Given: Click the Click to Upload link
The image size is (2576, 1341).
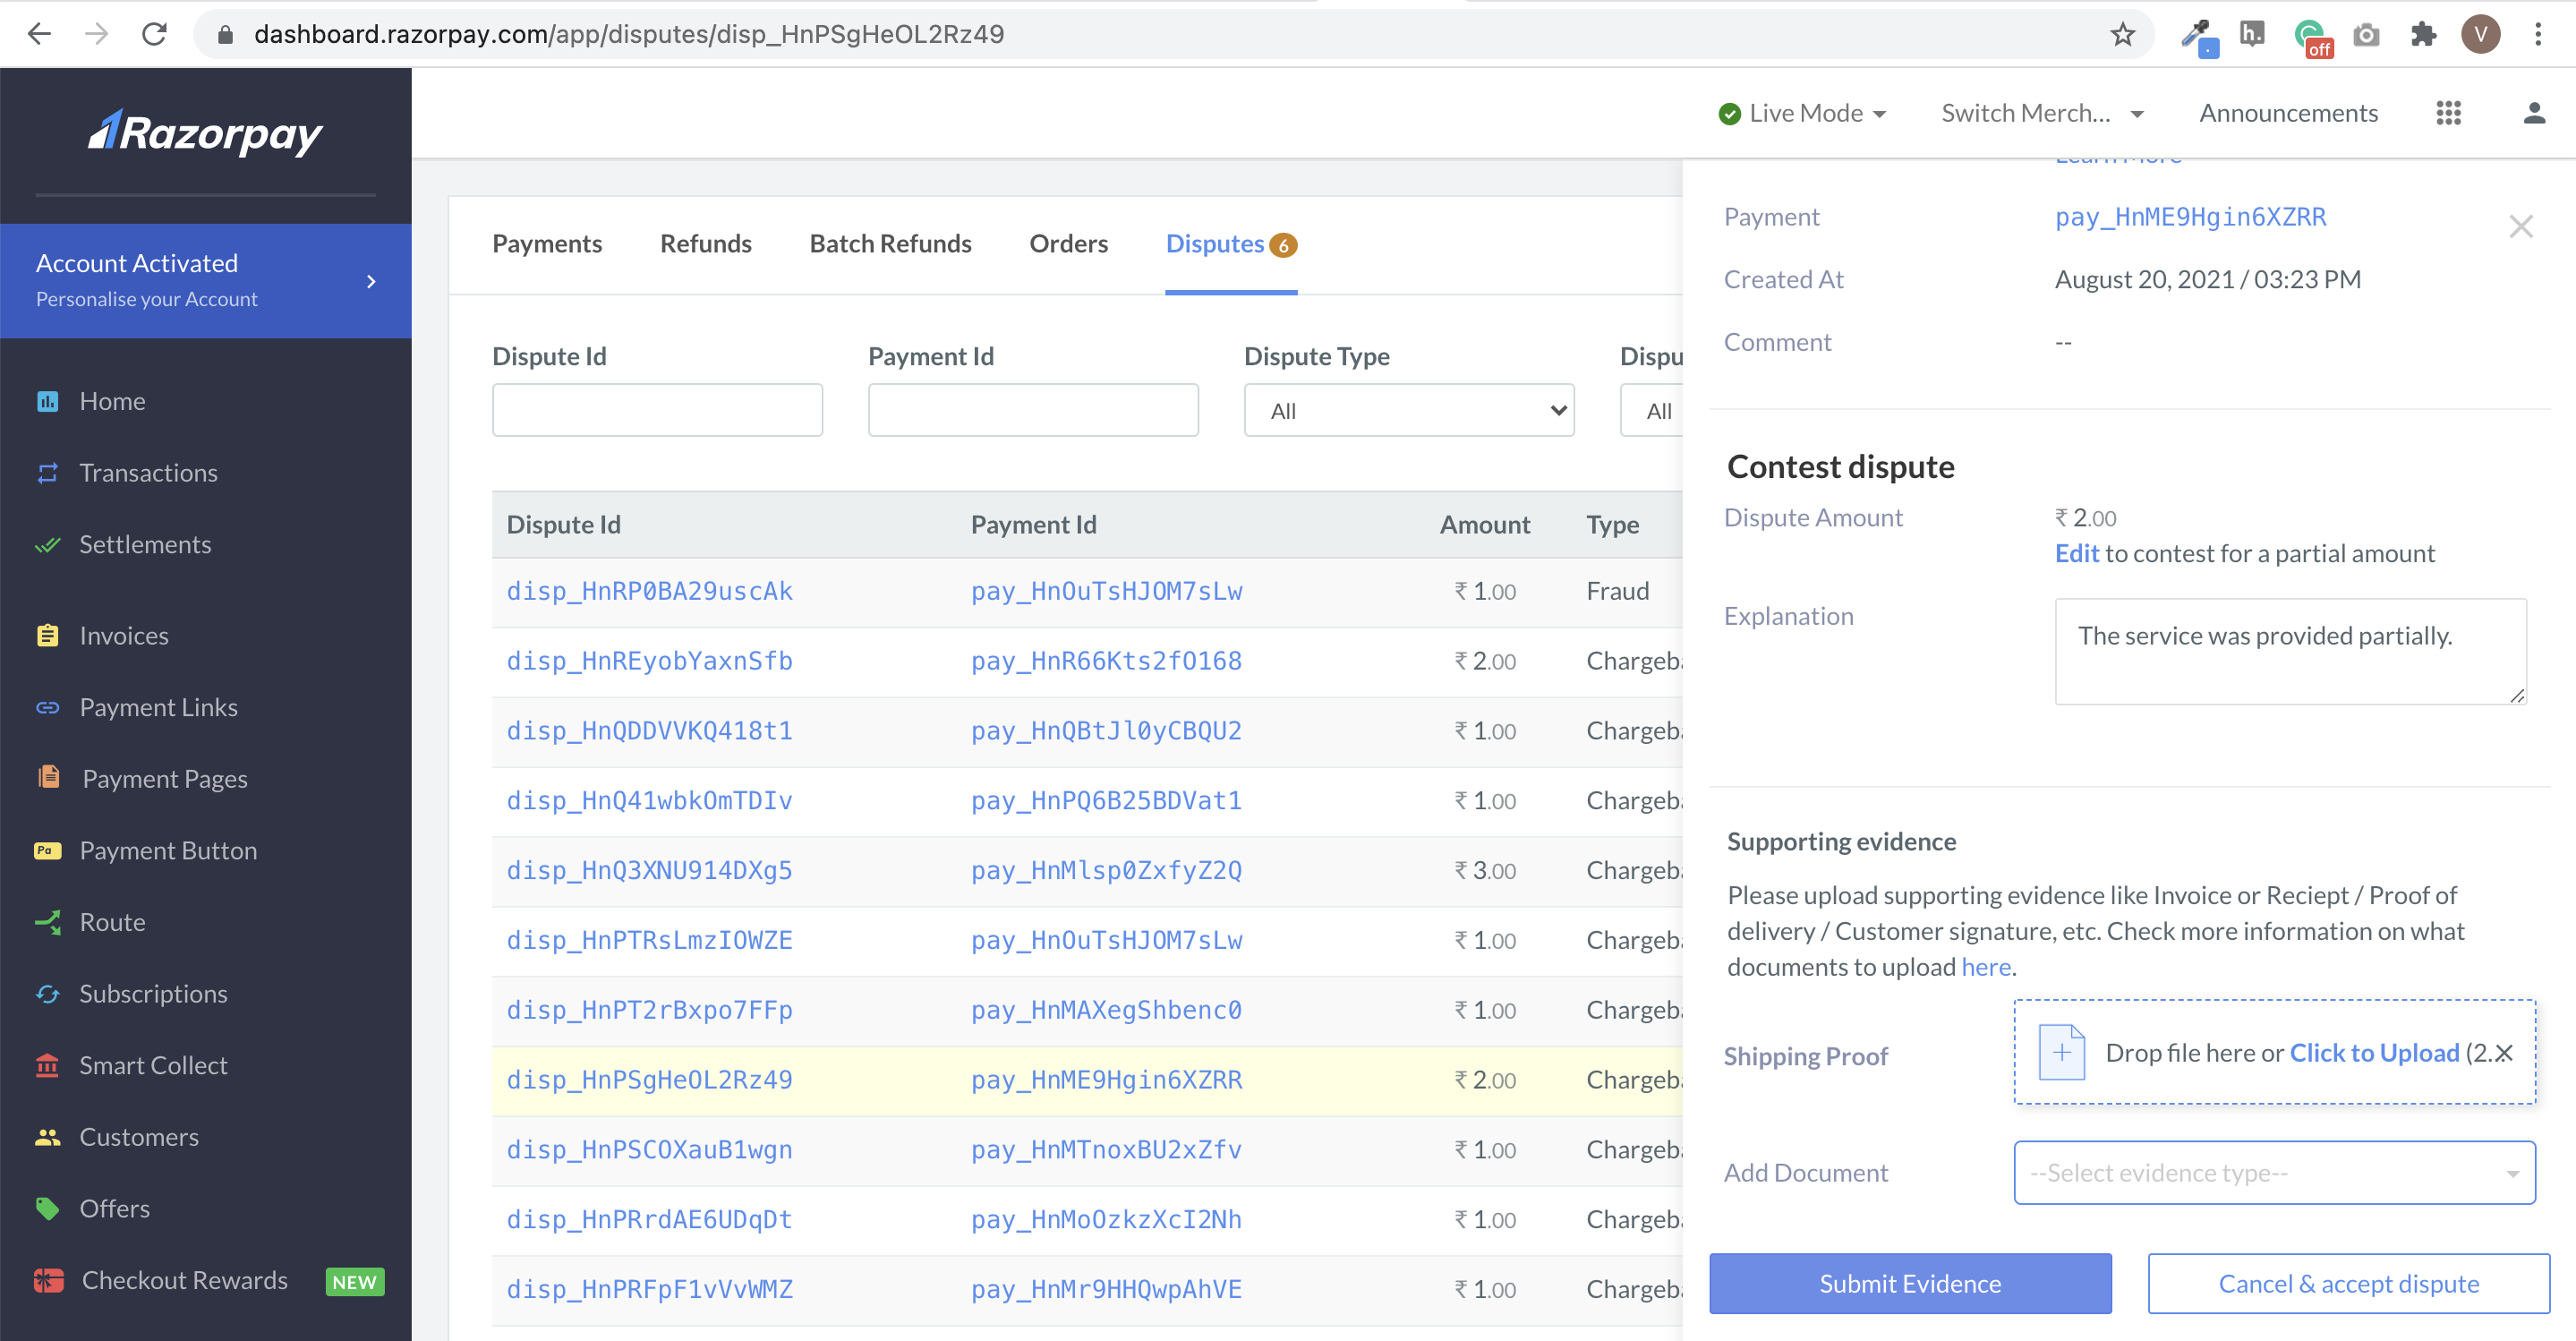Looking at the screenshot, I should point(2374,1053).
